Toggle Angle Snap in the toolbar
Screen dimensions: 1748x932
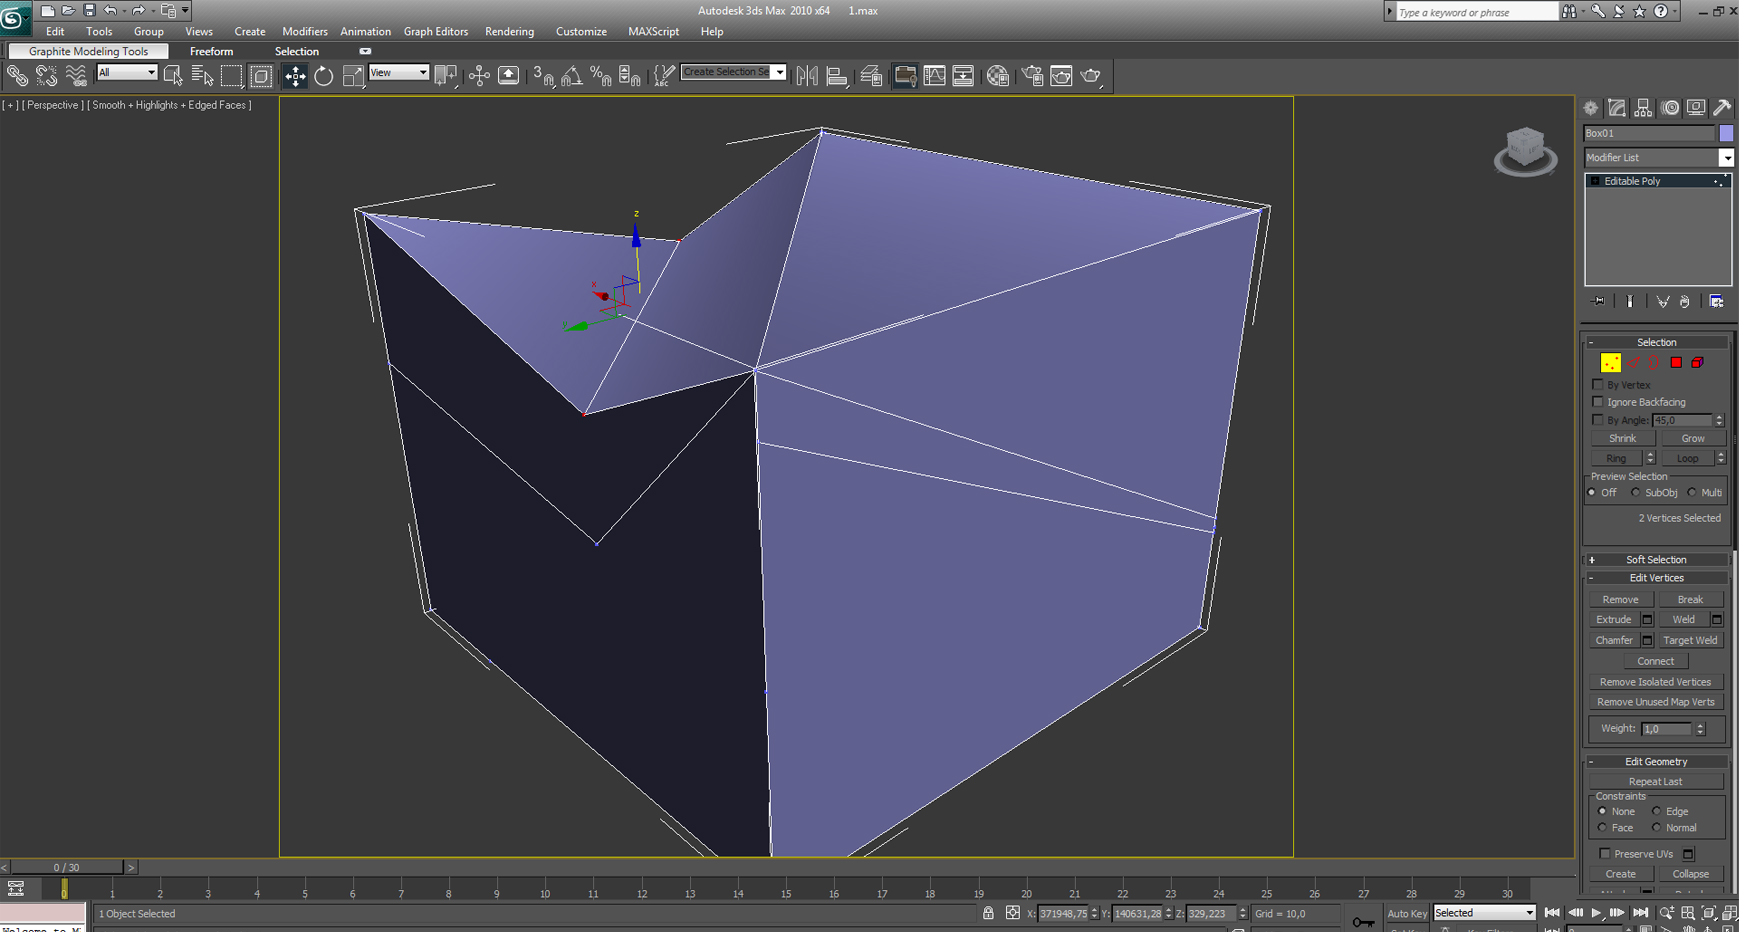[x=572, y=76]
